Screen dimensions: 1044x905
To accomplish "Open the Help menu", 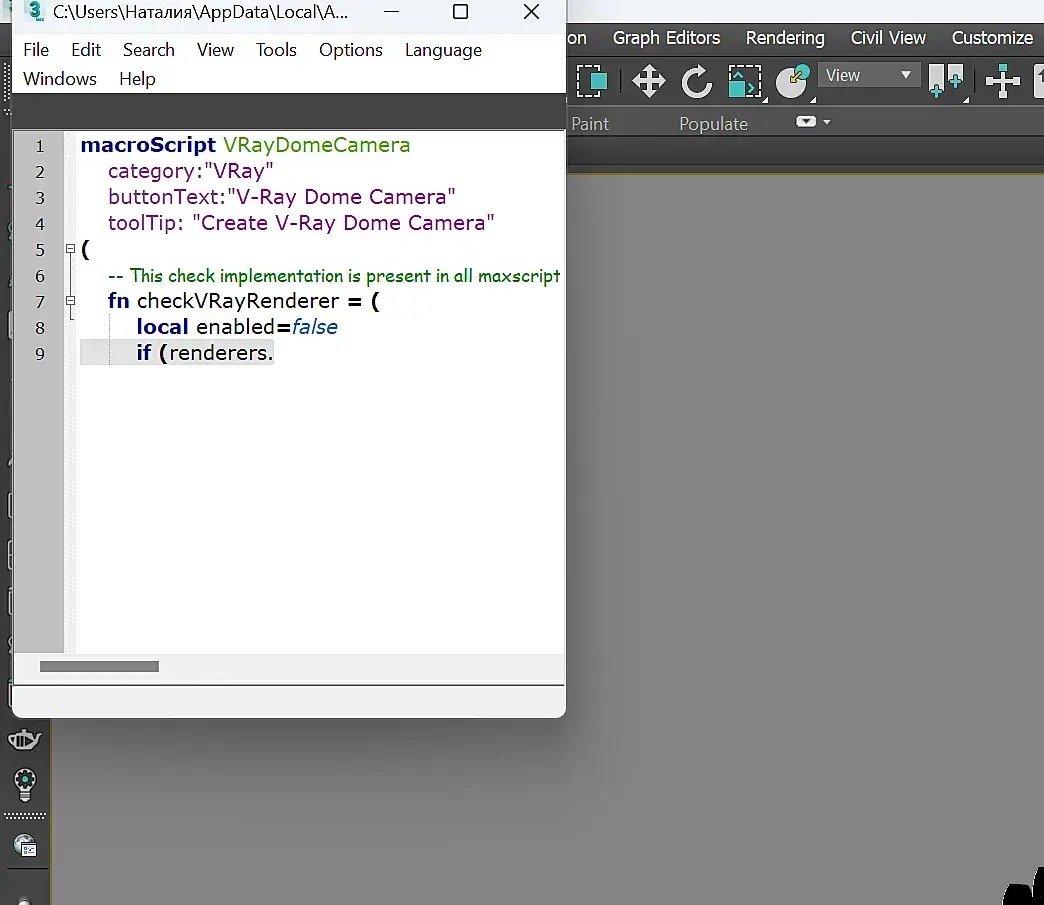I will point(137,79).
